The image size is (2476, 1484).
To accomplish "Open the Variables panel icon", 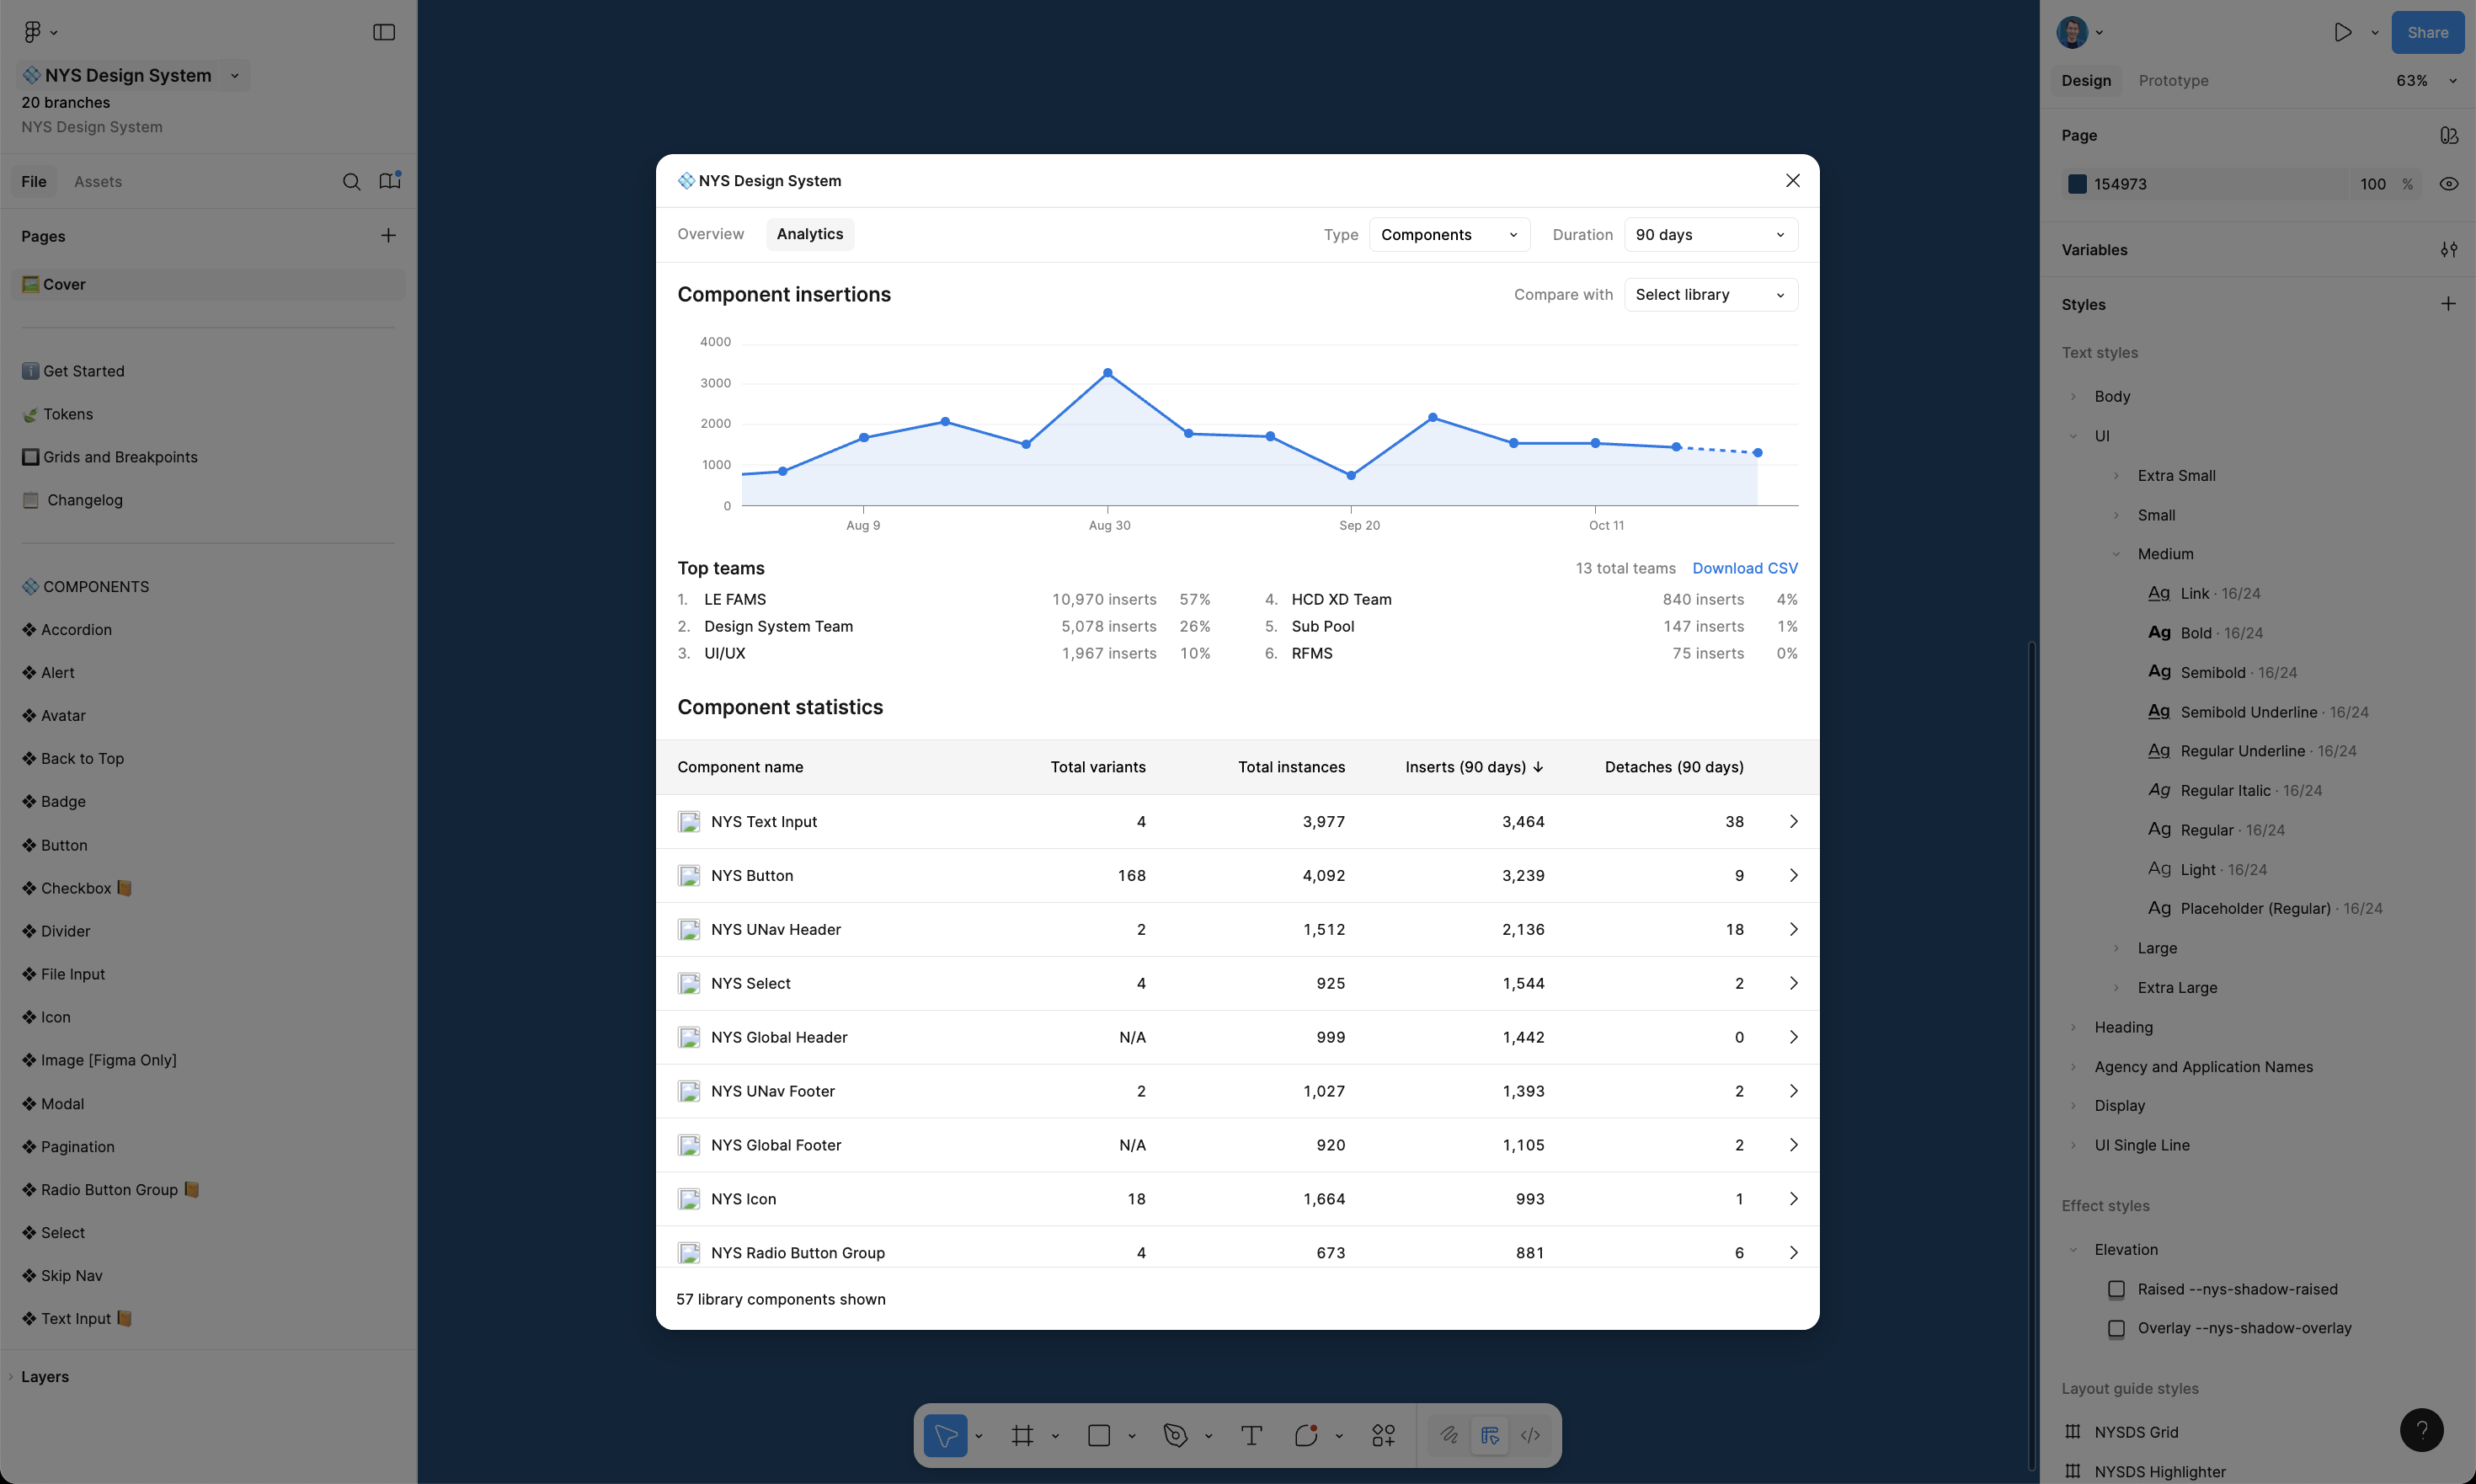I will tap(2449, 249).
